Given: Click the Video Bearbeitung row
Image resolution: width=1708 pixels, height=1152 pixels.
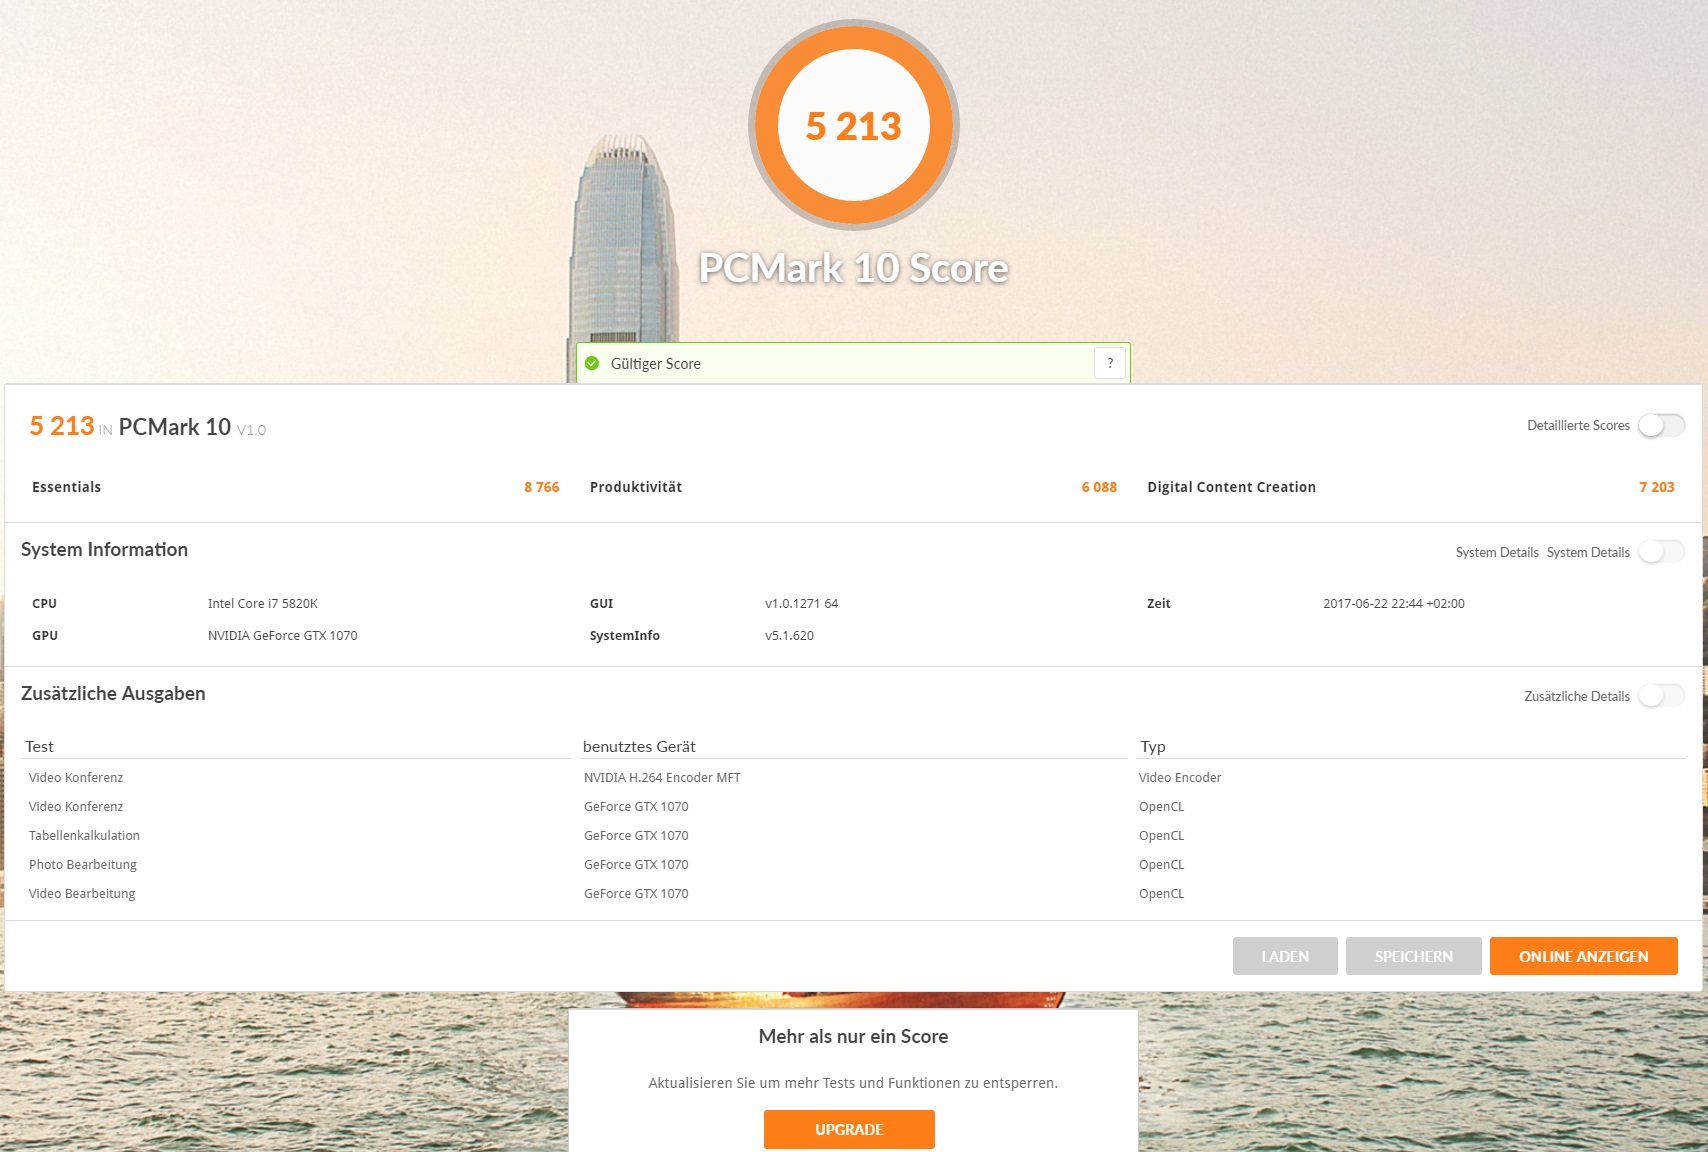Looking at the screenshot, I should (x=853, y=894).
